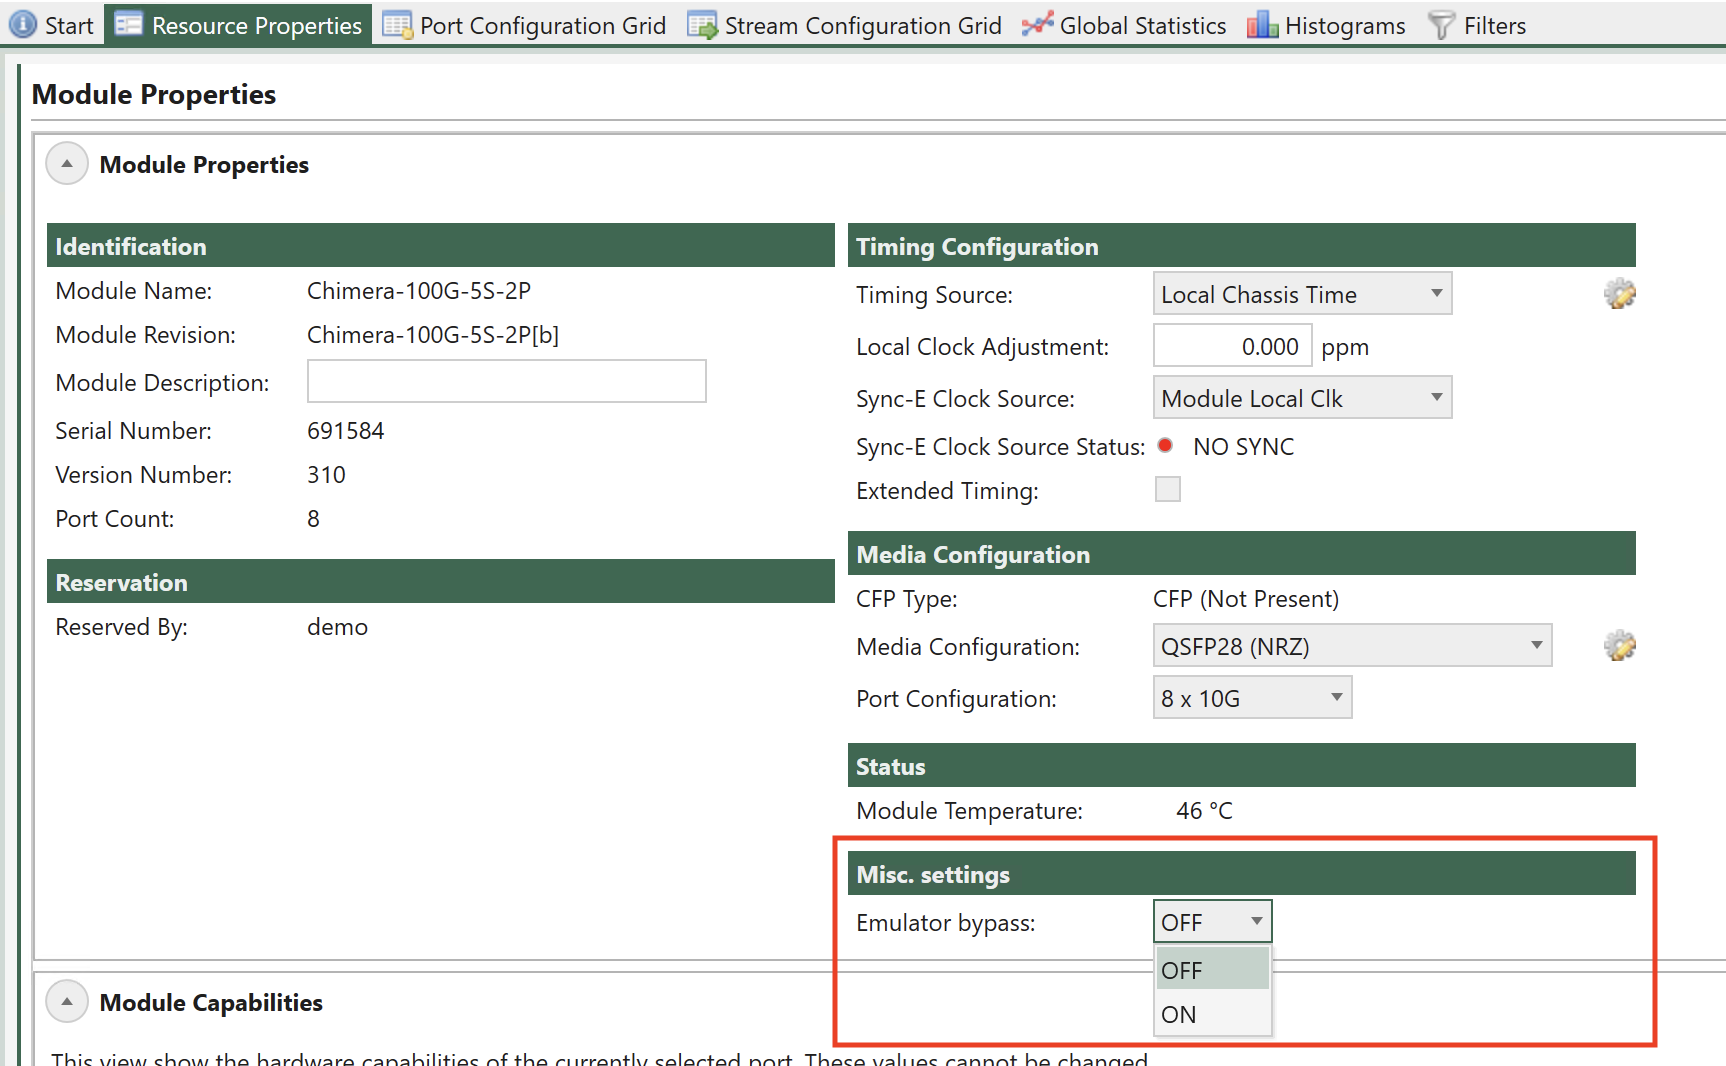Click the Global Statistics chart icon
Viewport: 1726px width, 1066px height.
click(x=1037, y=25)
